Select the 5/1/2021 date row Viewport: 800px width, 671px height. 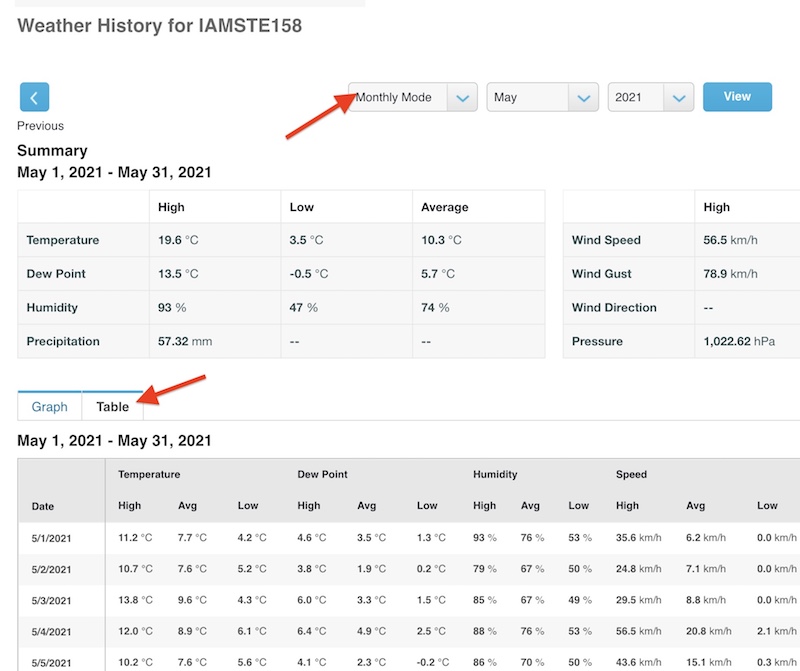51,538
